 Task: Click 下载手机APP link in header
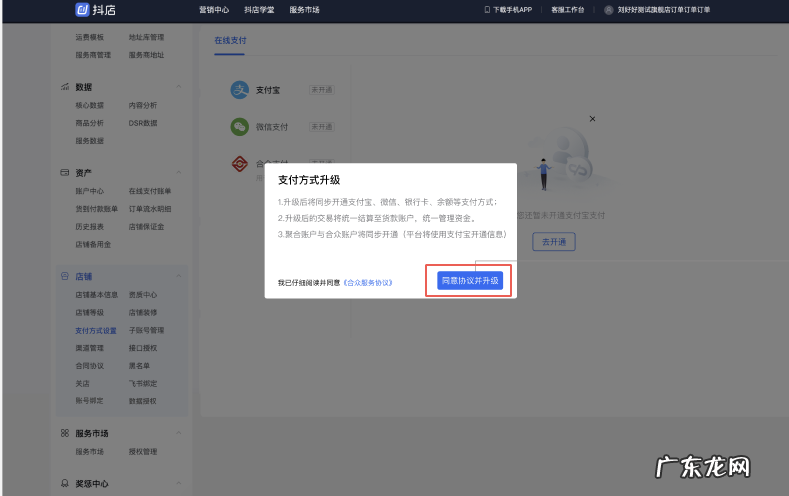[x=512, y=10]
